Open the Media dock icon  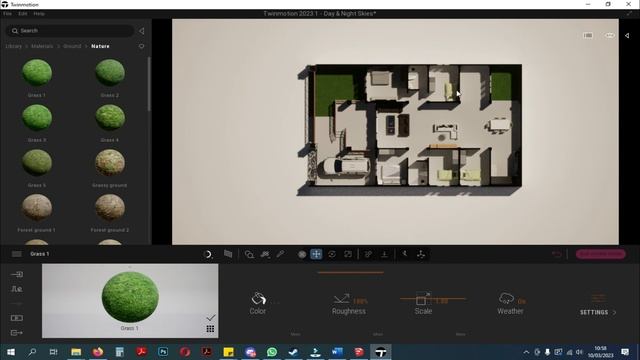click(x=17, y=318)
